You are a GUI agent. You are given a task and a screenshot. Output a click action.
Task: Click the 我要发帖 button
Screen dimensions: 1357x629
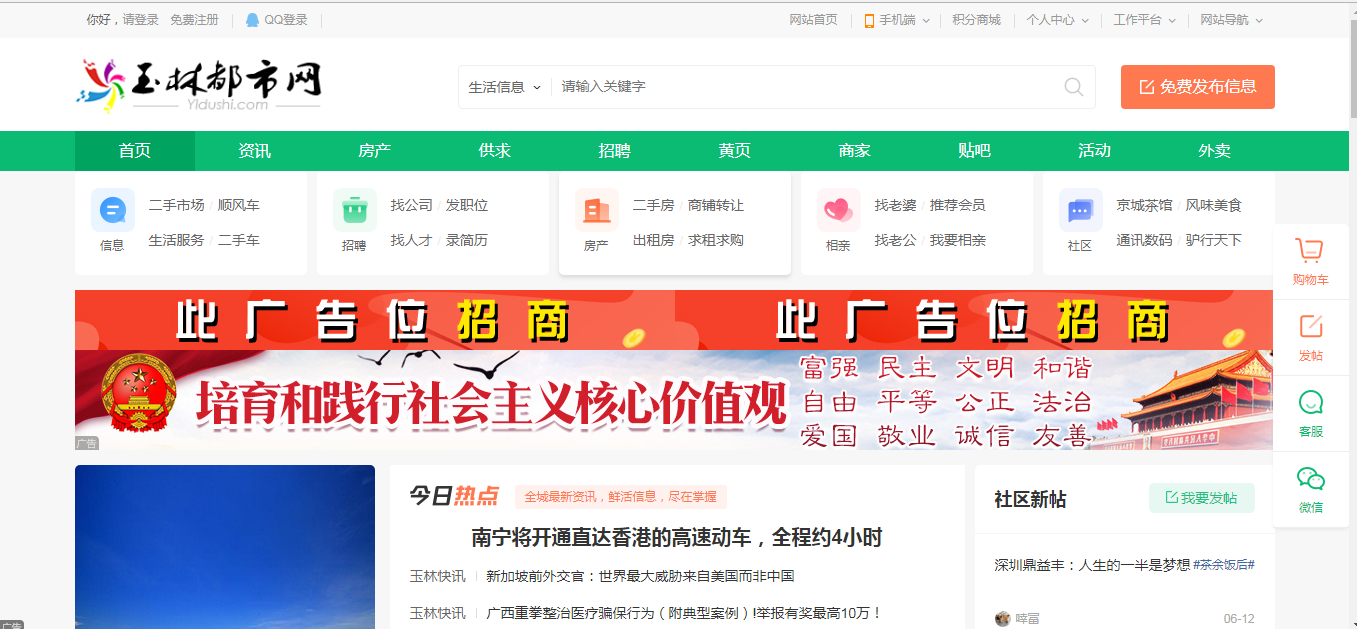point(1201,498)
